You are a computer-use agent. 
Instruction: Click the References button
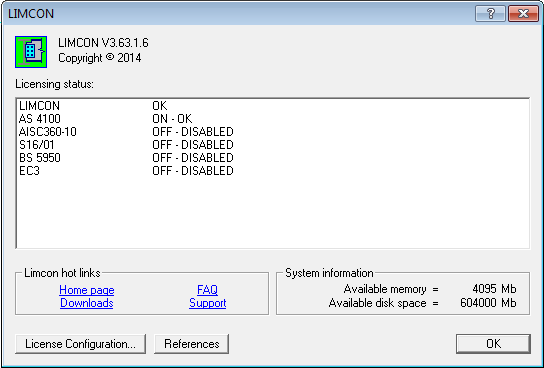click(192, 344)
